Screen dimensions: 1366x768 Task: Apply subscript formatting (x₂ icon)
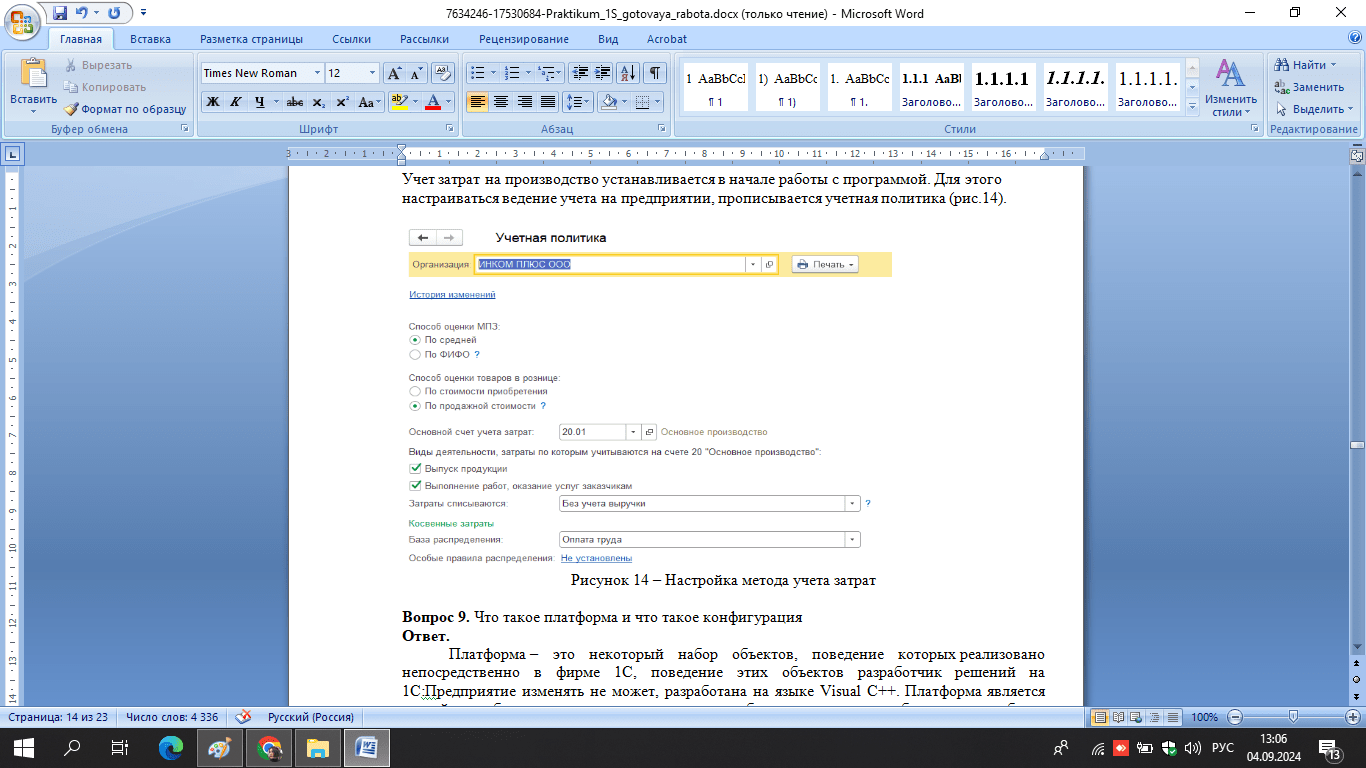click(318, 102)
